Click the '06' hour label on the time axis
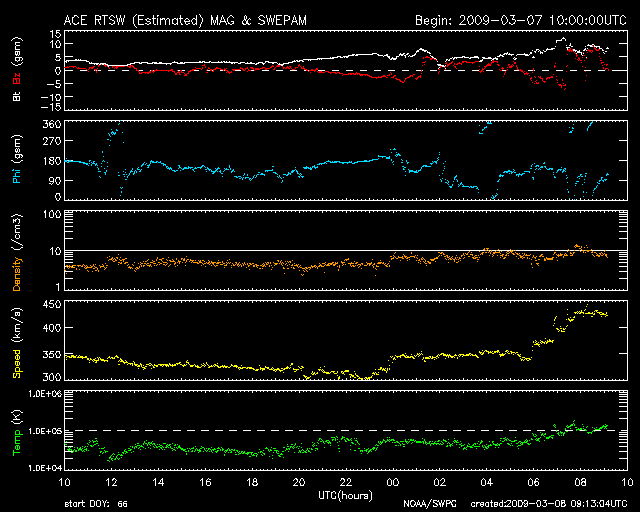 pyautogui.click(x=533, y=483)
